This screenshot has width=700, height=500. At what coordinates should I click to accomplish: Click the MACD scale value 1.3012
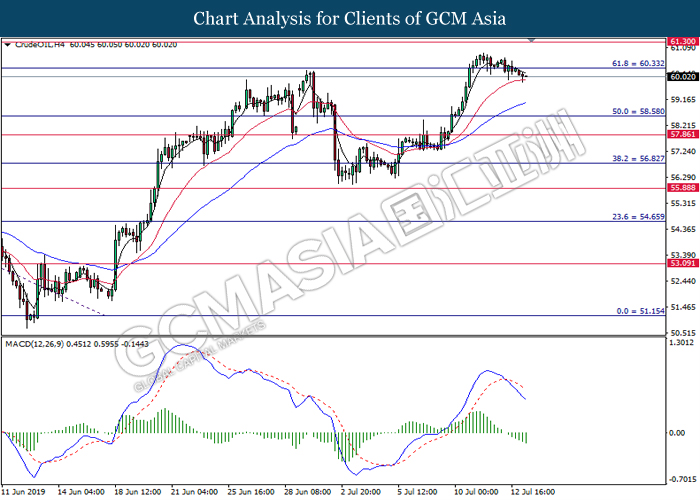pos(681,342)
